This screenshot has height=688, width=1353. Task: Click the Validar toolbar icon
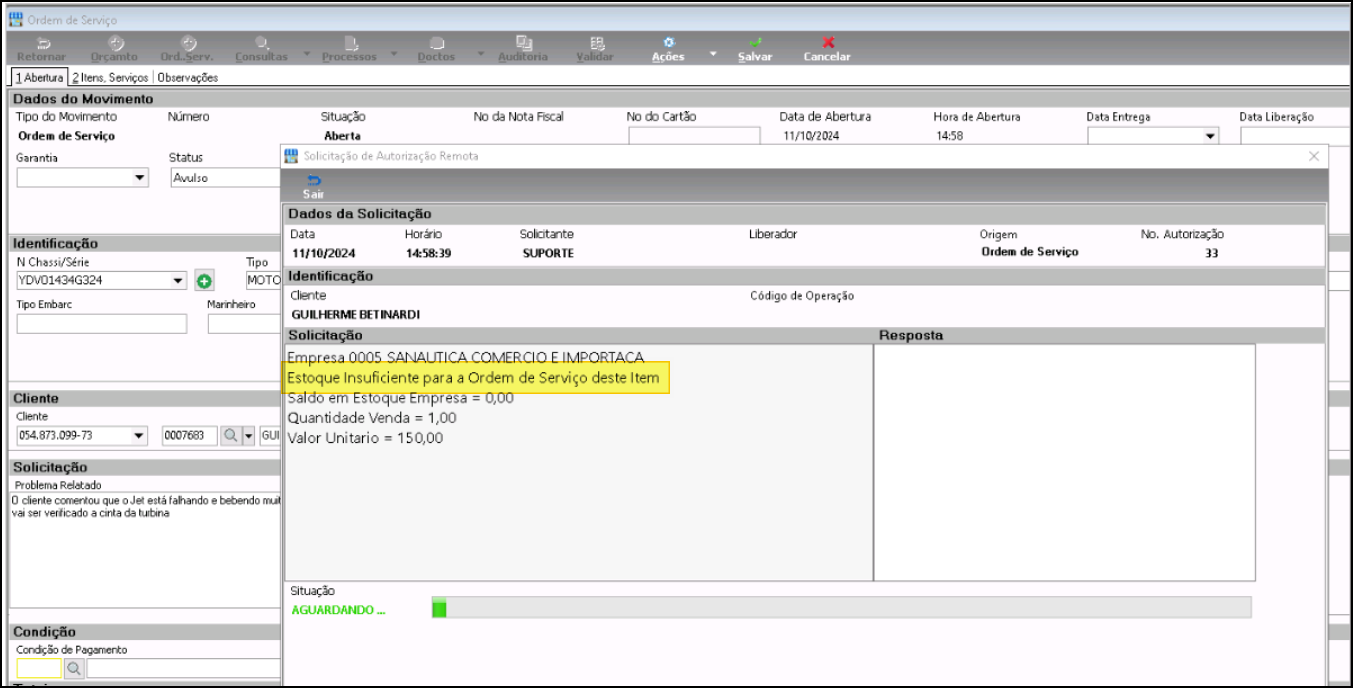pos(596,43)
